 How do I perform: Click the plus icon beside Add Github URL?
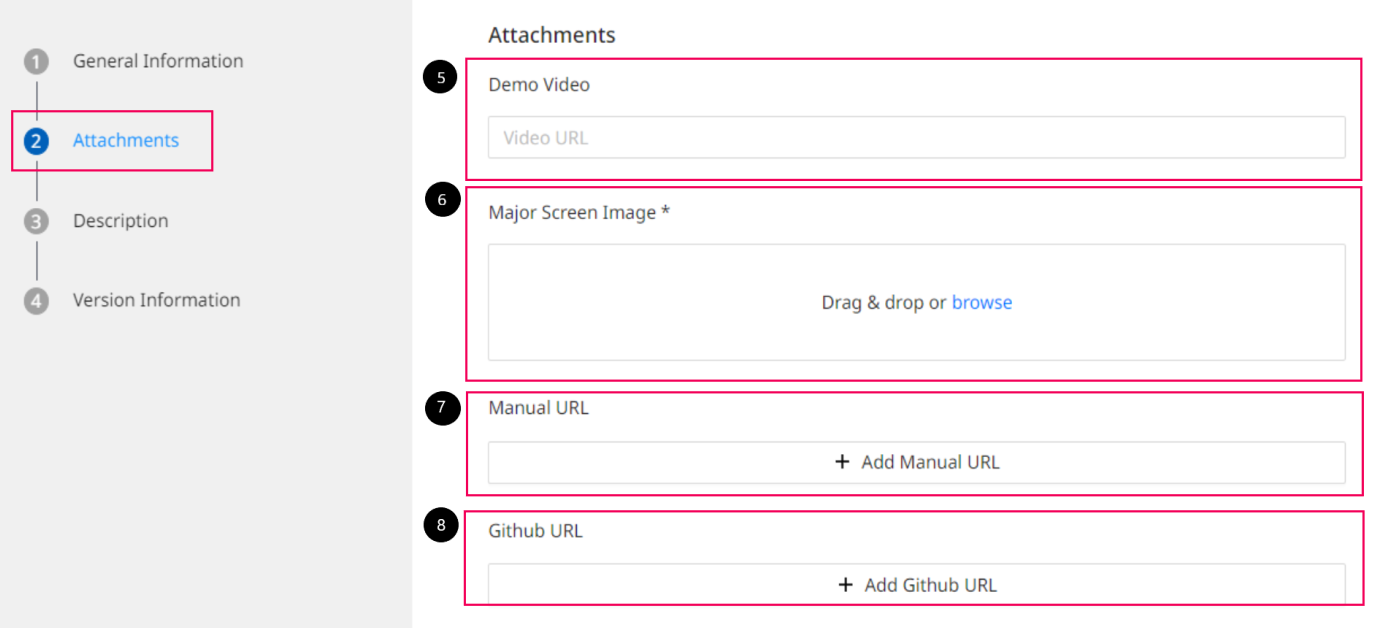(x=845, y=585)
